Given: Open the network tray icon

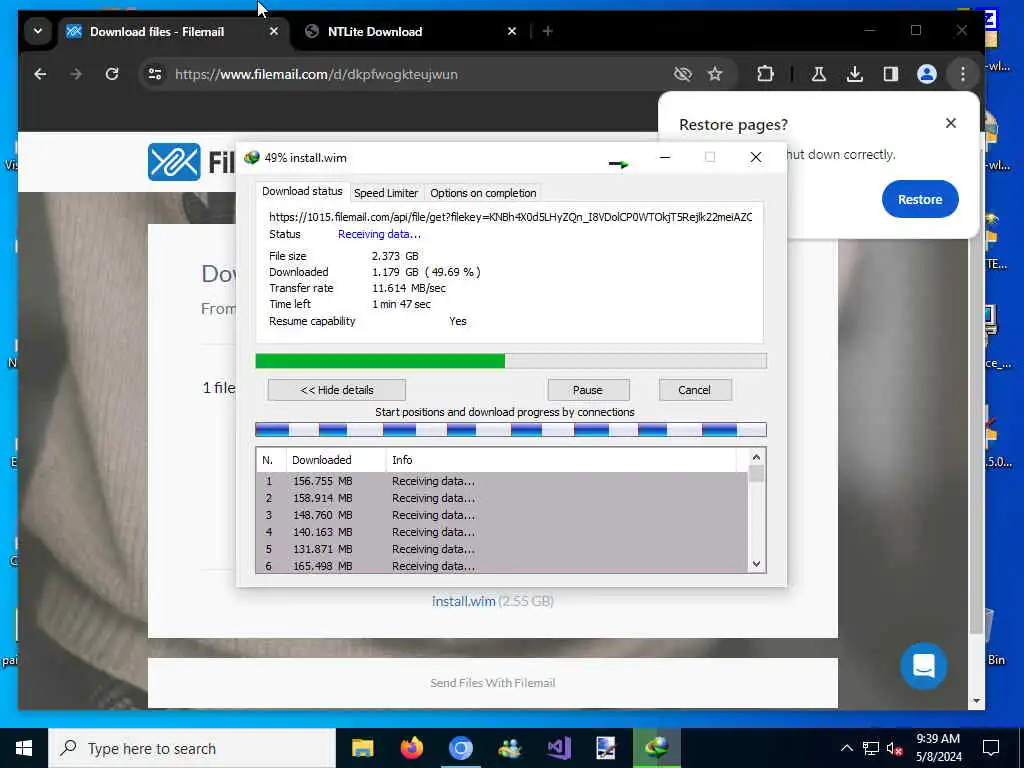Looking at the screenshot, I should pyautogui.click(x=871, y=748).
